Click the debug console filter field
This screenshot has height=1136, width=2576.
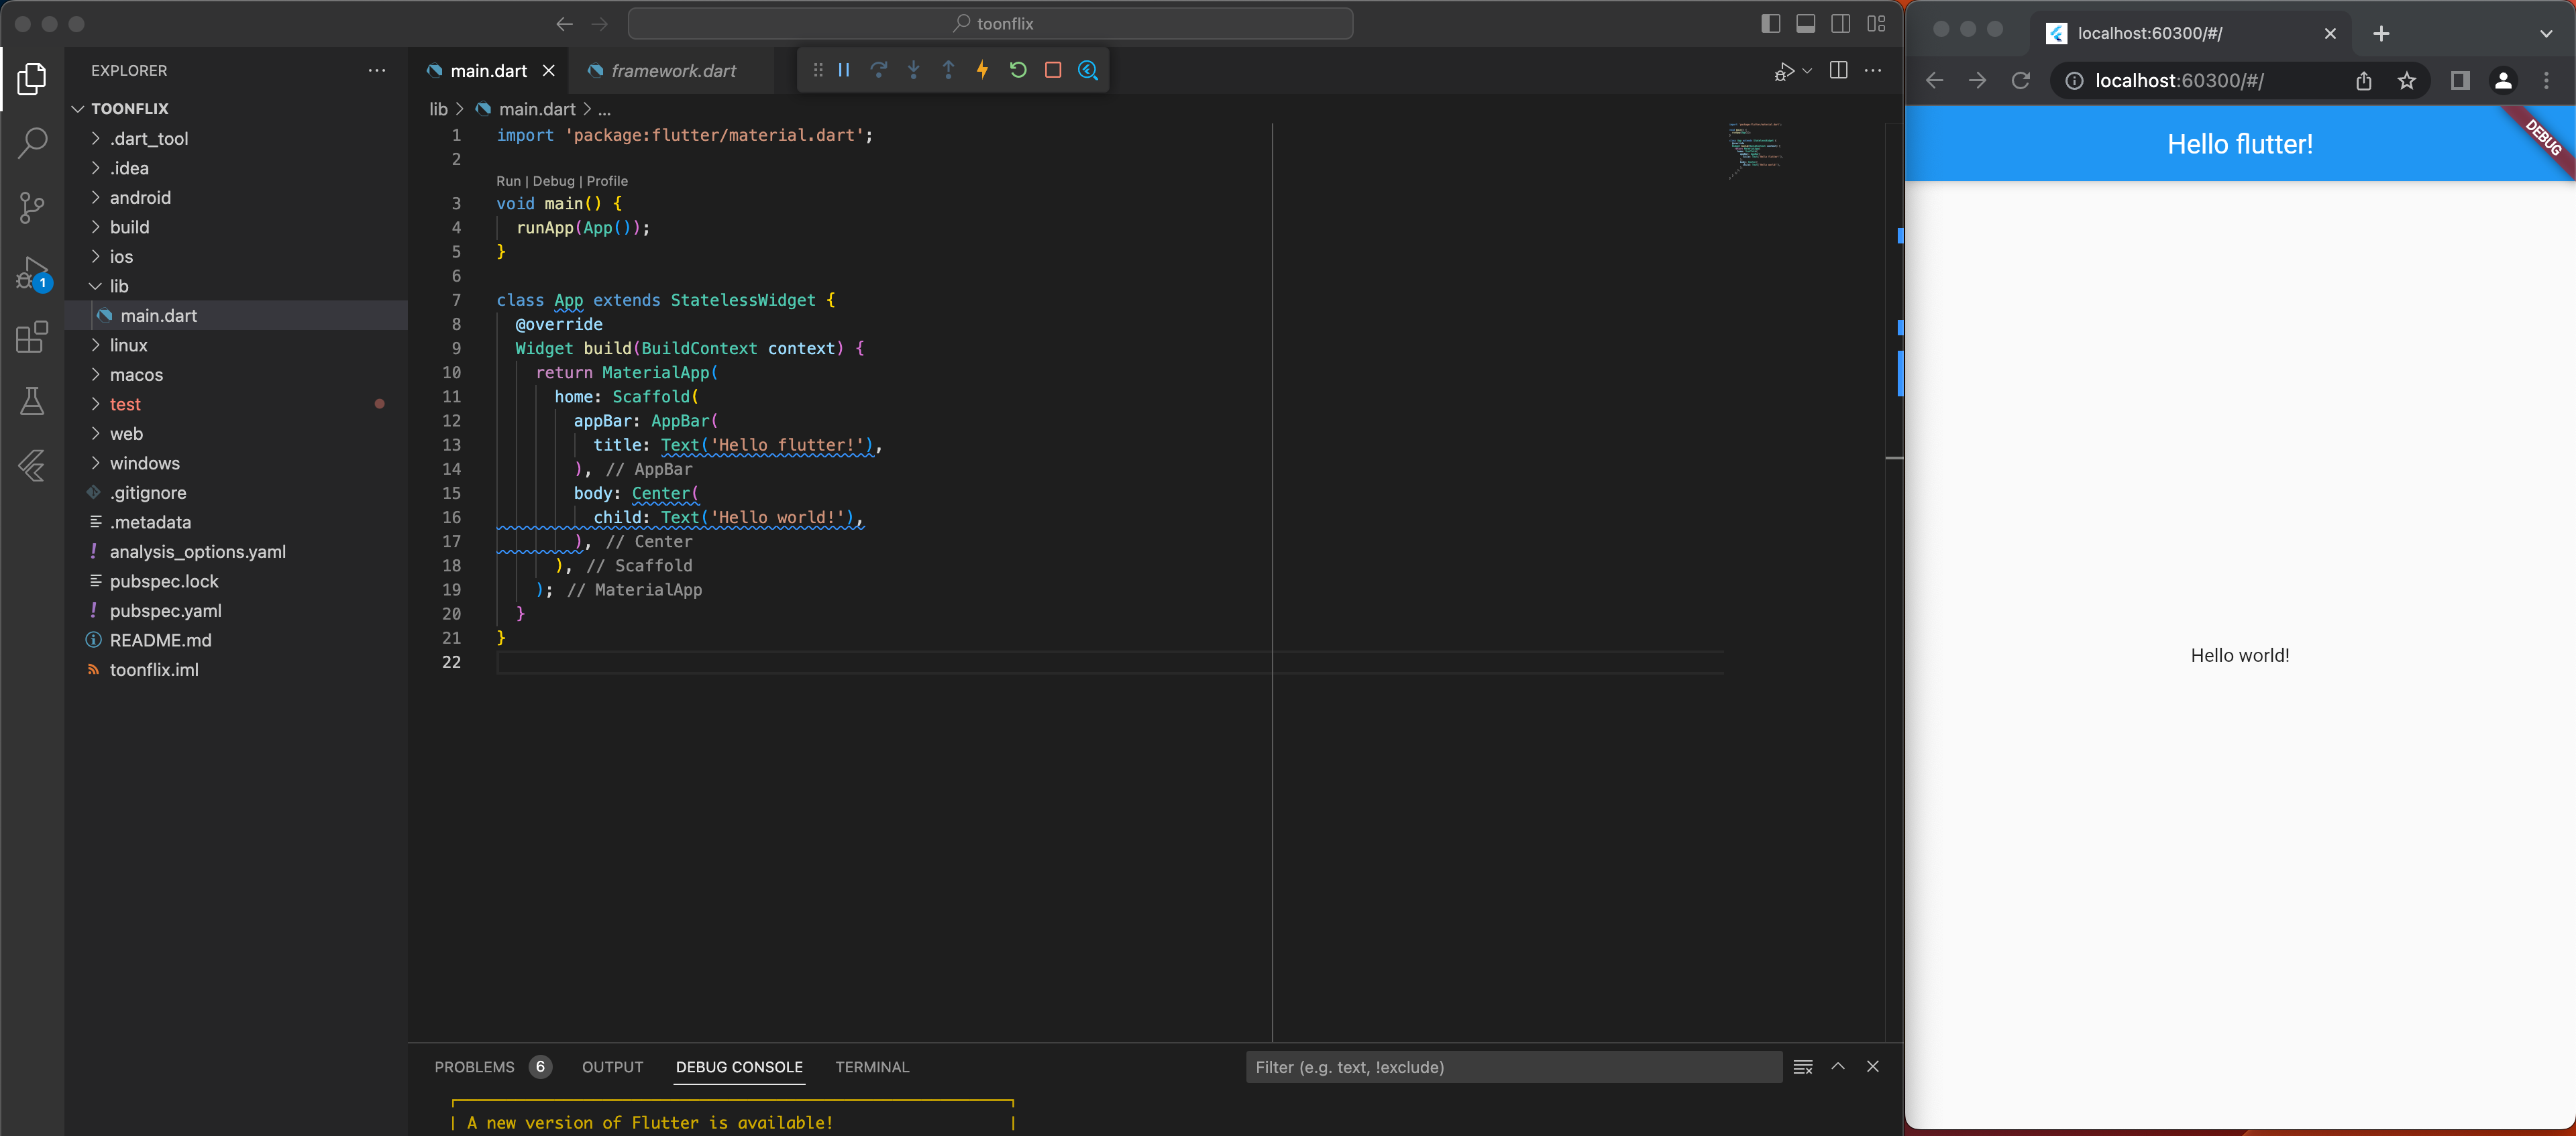pyautogui.click(x=1512, y=1067)
